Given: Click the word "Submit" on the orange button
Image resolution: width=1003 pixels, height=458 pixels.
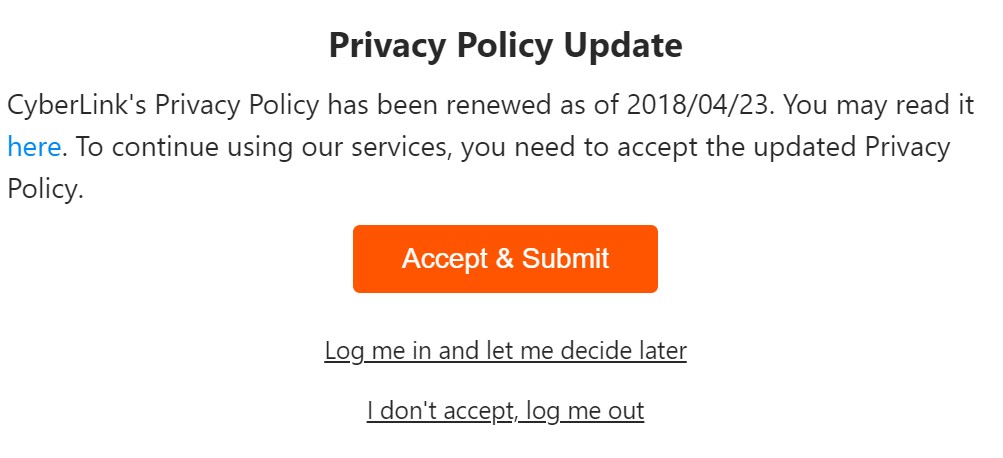Looking at the screenshot, I should coord(565,259).
